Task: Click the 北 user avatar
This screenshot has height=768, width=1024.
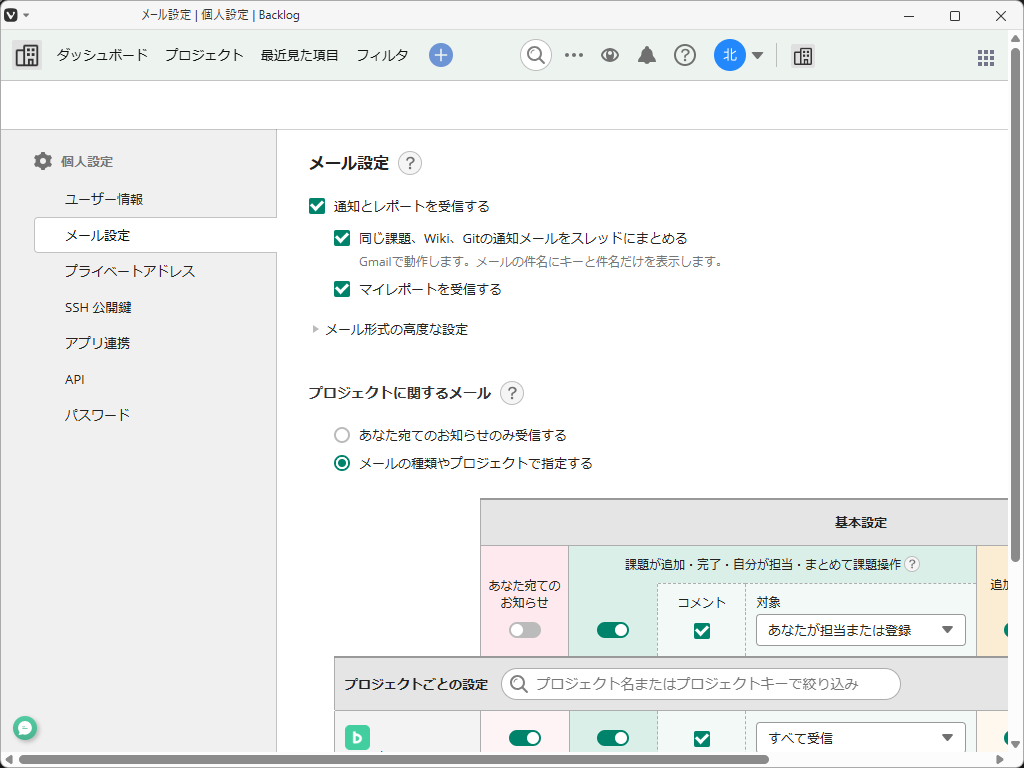Action: point(729,56)
